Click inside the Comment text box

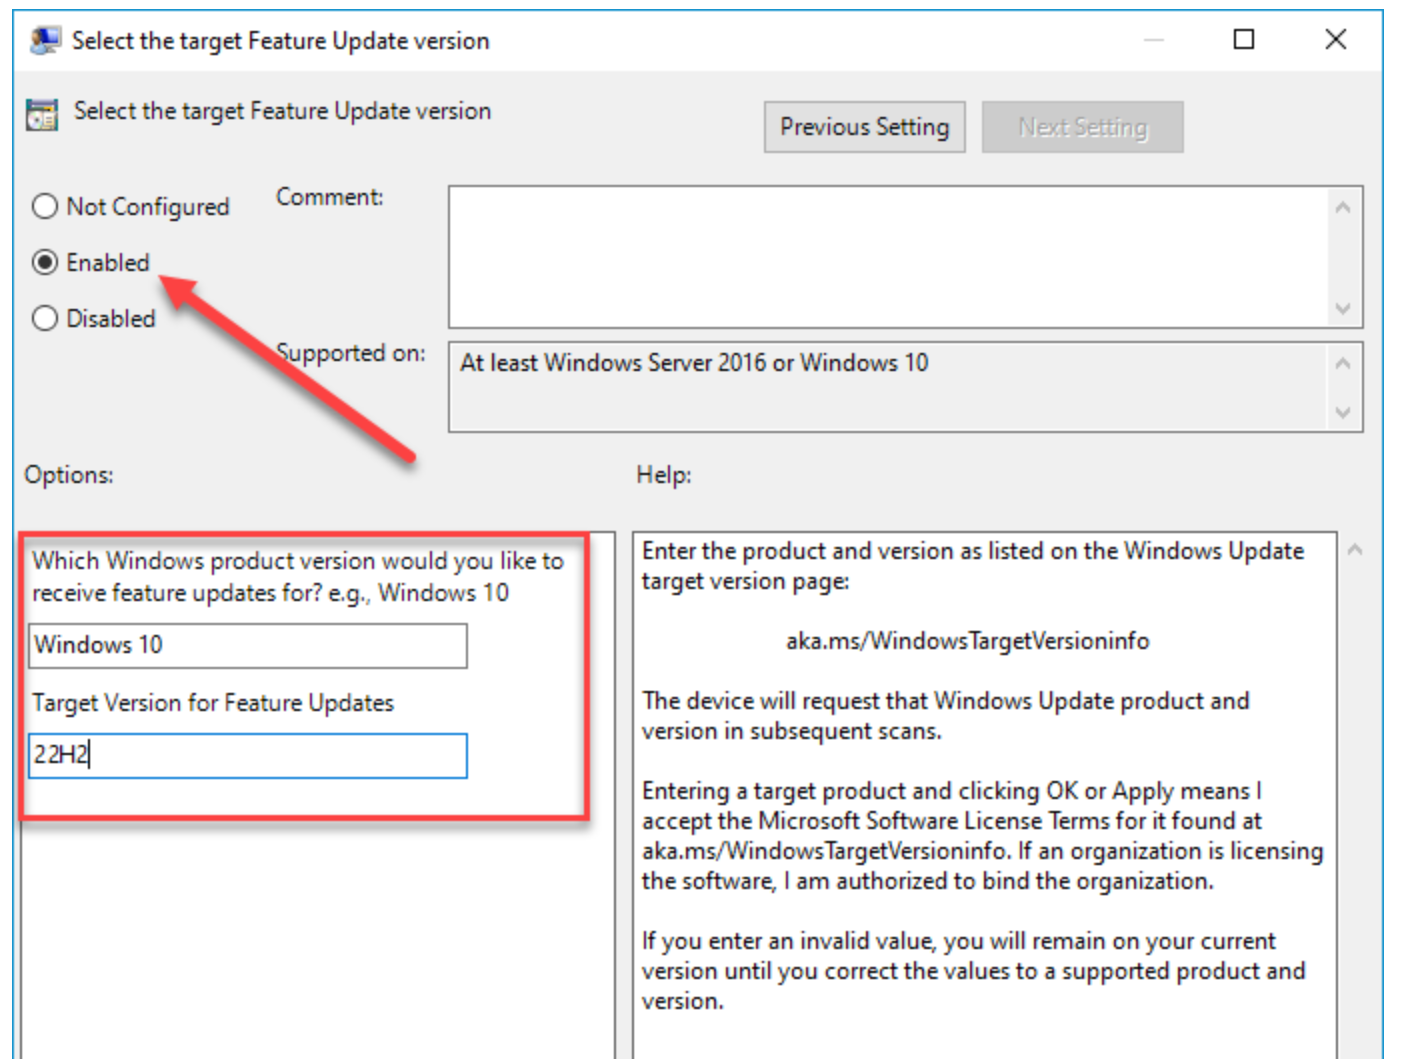click(x=890, y=256)
